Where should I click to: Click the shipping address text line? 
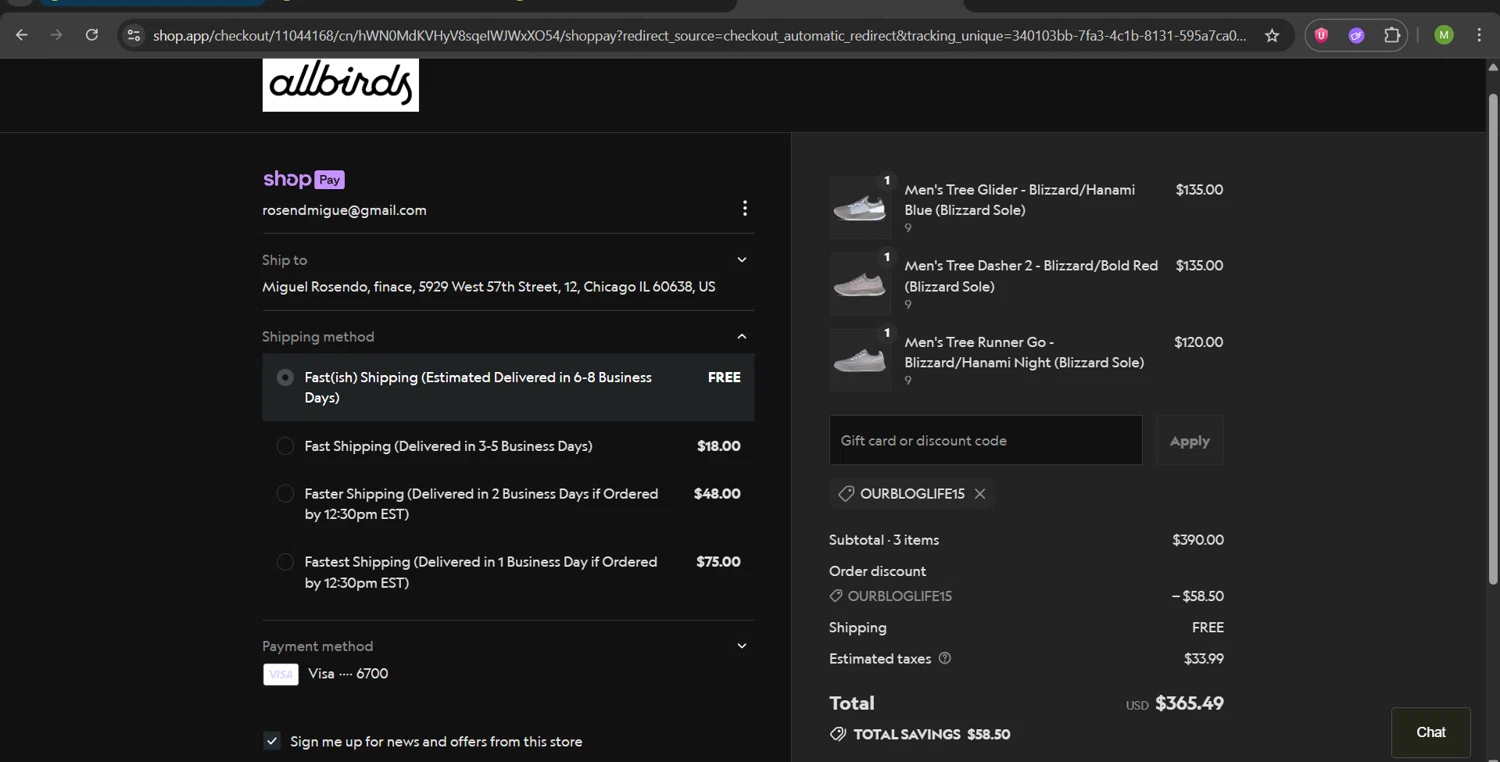pos(489,287)
